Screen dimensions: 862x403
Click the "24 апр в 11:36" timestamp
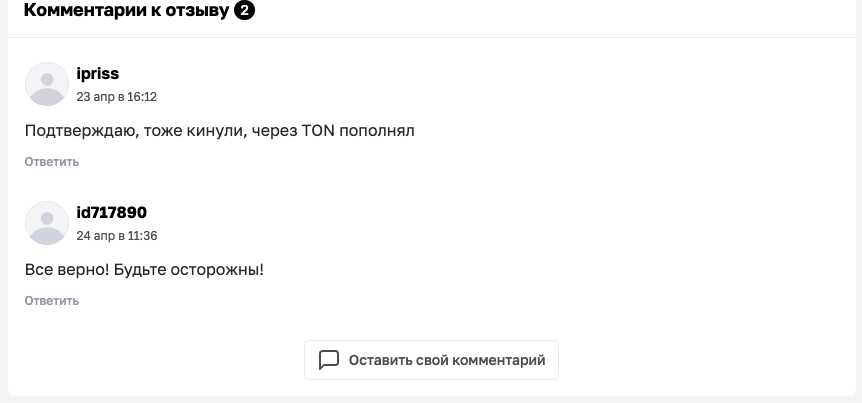tap(116, 236)
